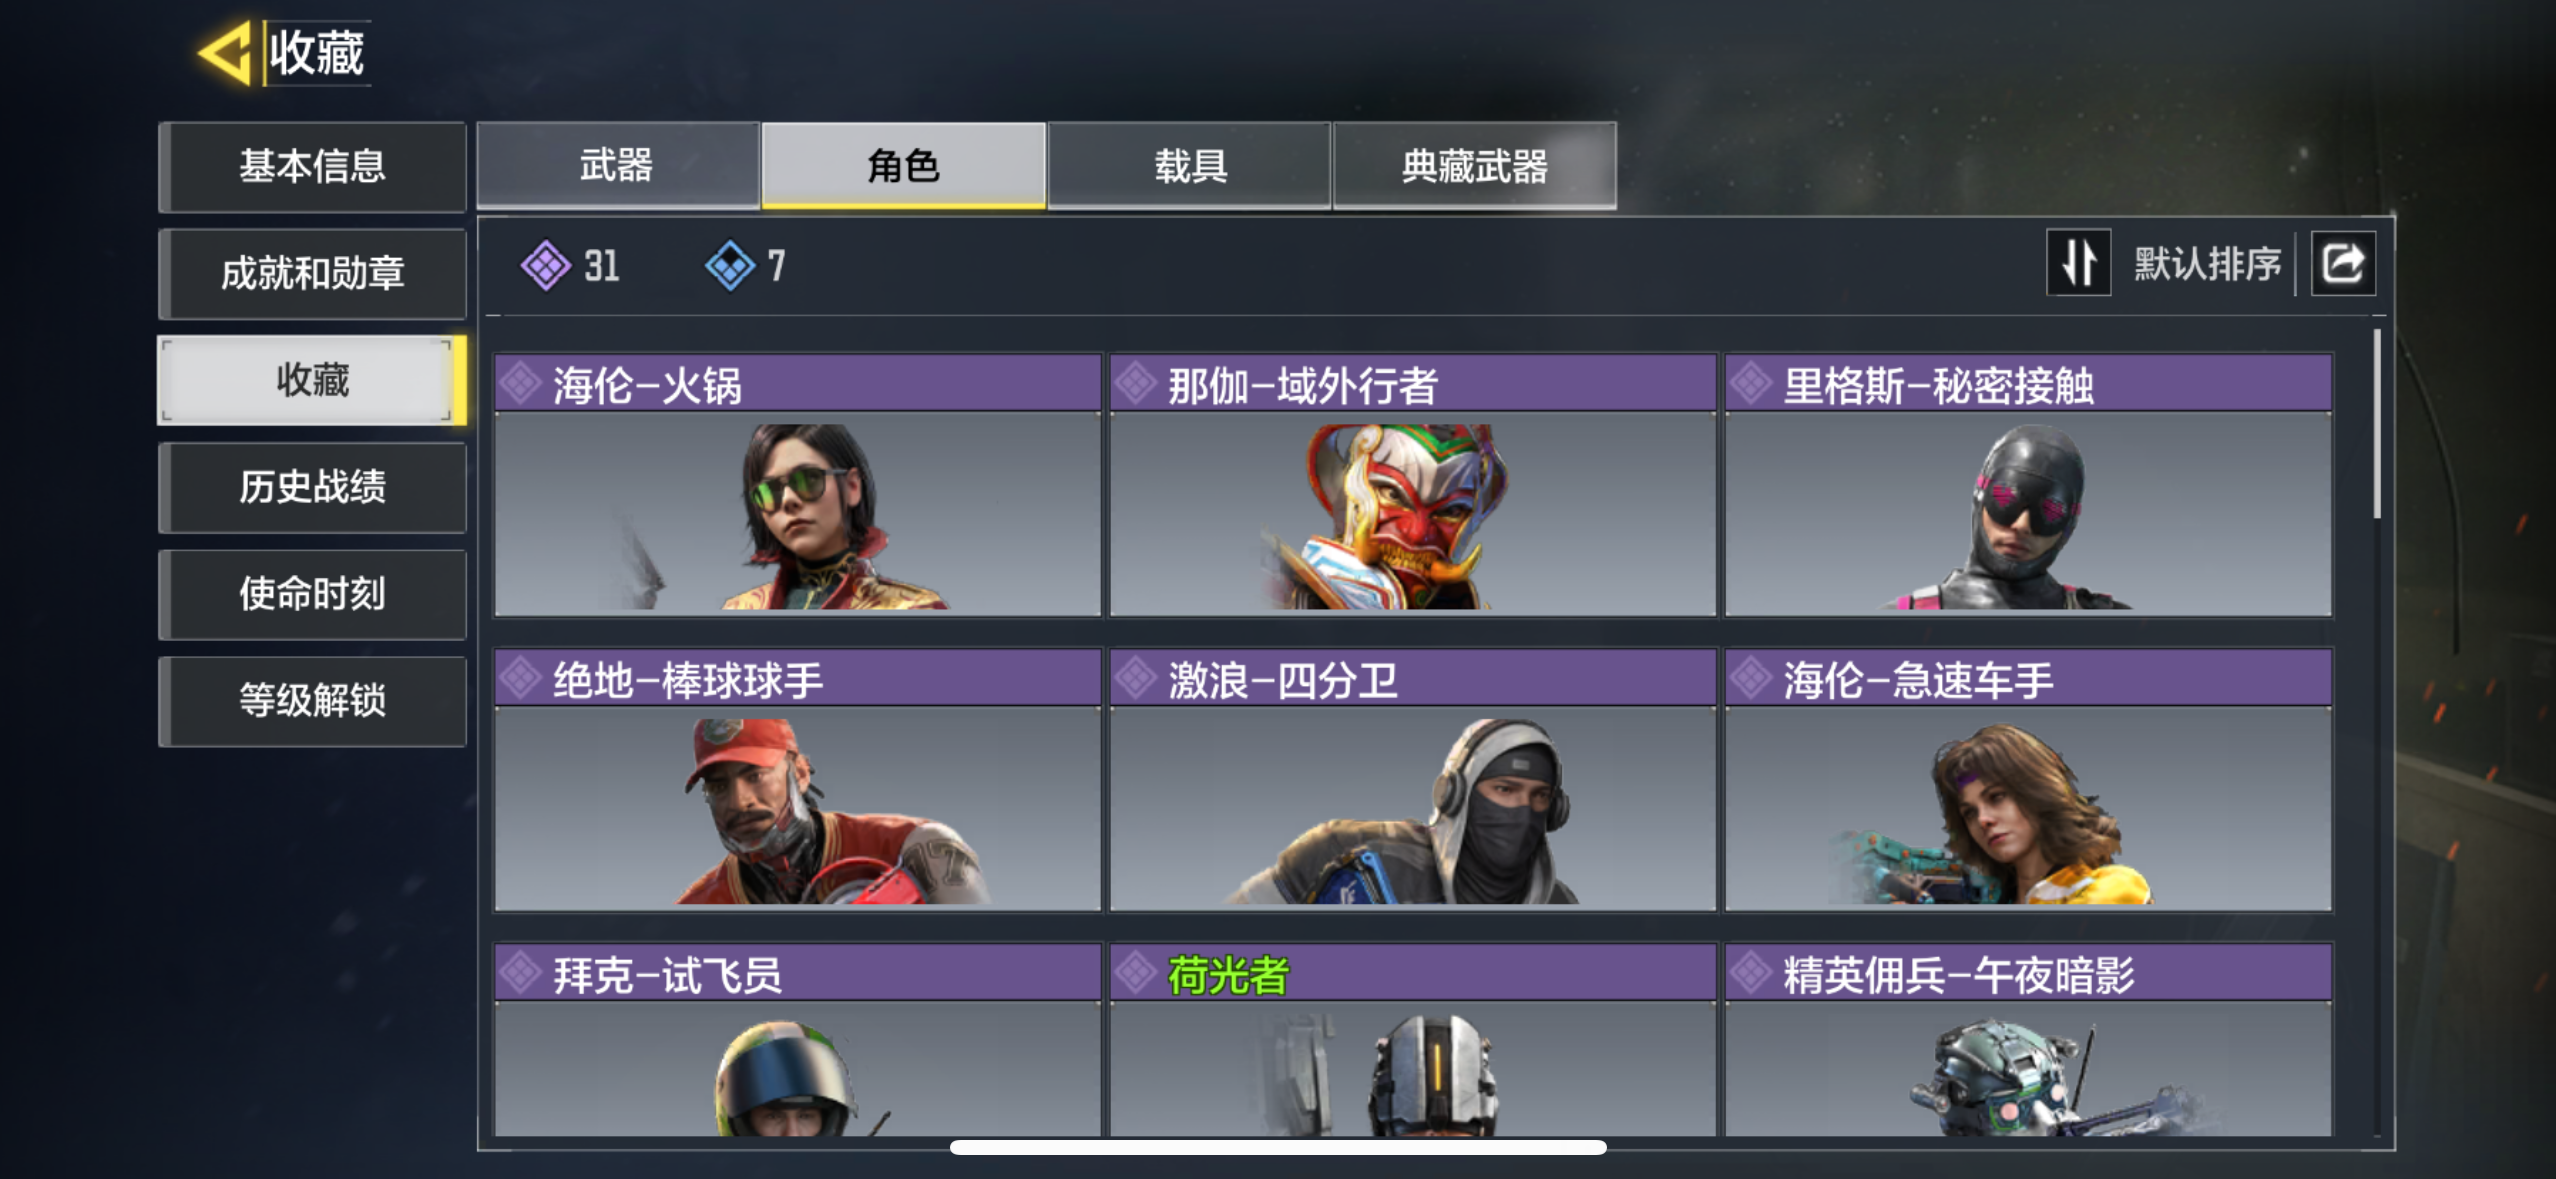Click rarity diamond on 里格斯-秘密接触 card
This screenshot has height=1179, width=2556.
[x=1751, y=384]
